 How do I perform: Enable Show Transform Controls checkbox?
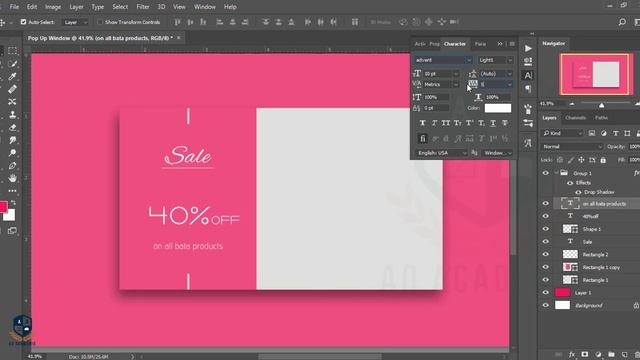pos(100,22)
